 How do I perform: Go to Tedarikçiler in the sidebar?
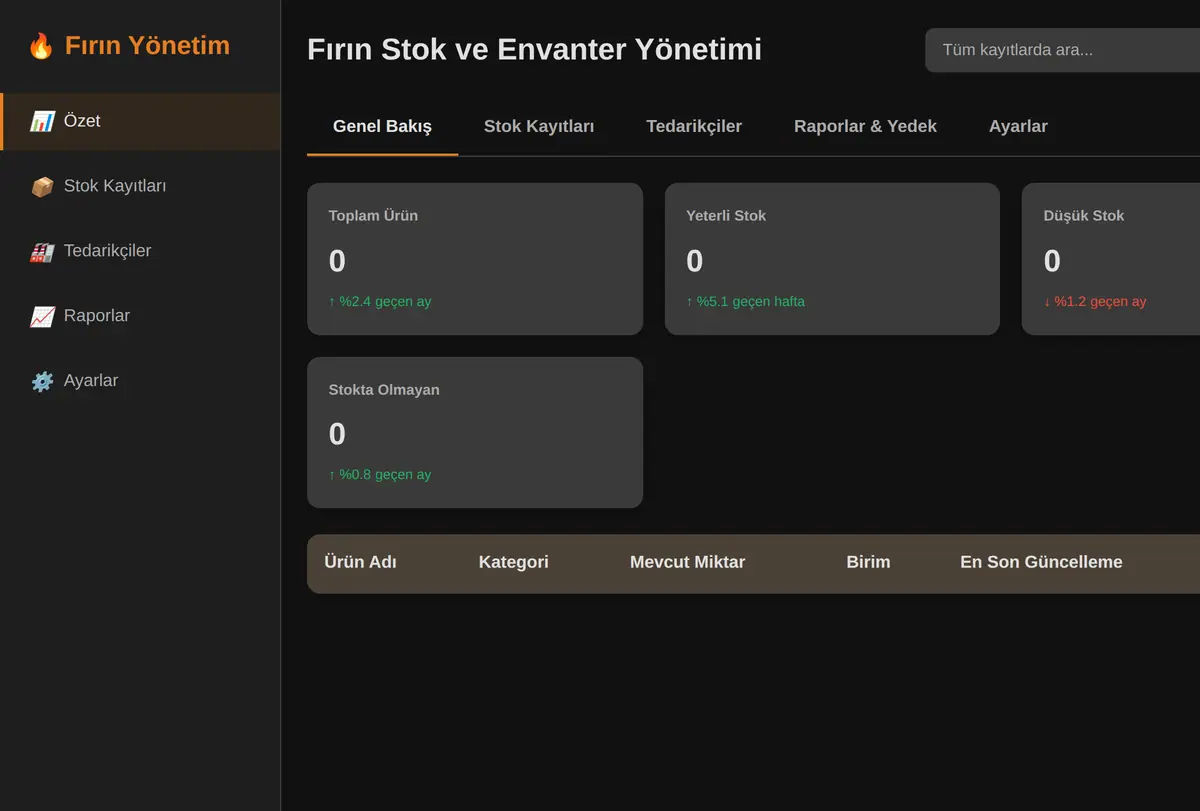click(x=140, y=252)
